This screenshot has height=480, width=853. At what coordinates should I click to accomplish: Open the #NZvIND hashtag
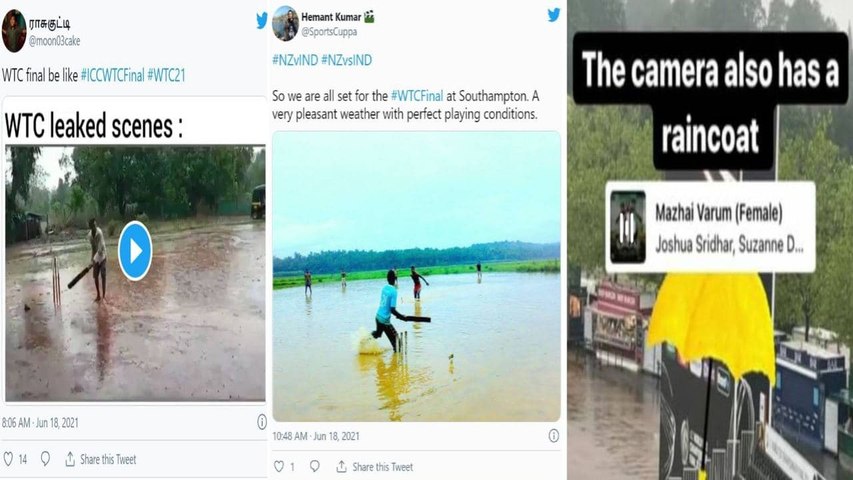[293, 60]
